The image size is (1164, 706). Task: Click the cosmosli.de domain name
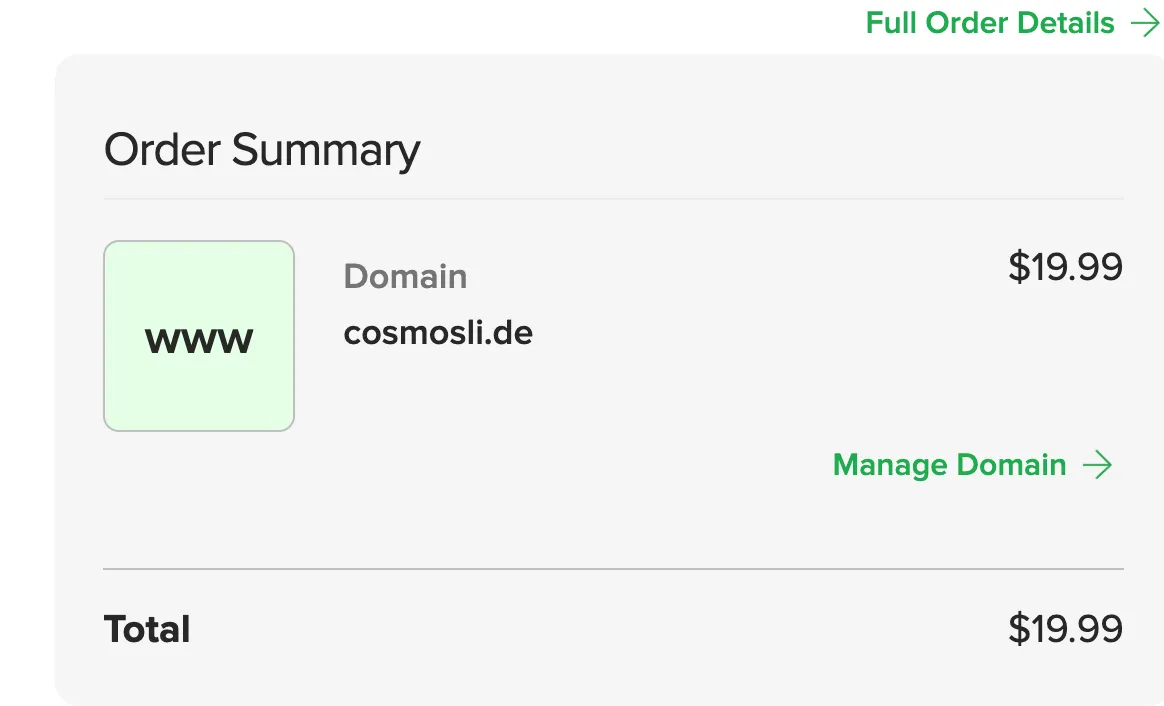pos(438,333)
